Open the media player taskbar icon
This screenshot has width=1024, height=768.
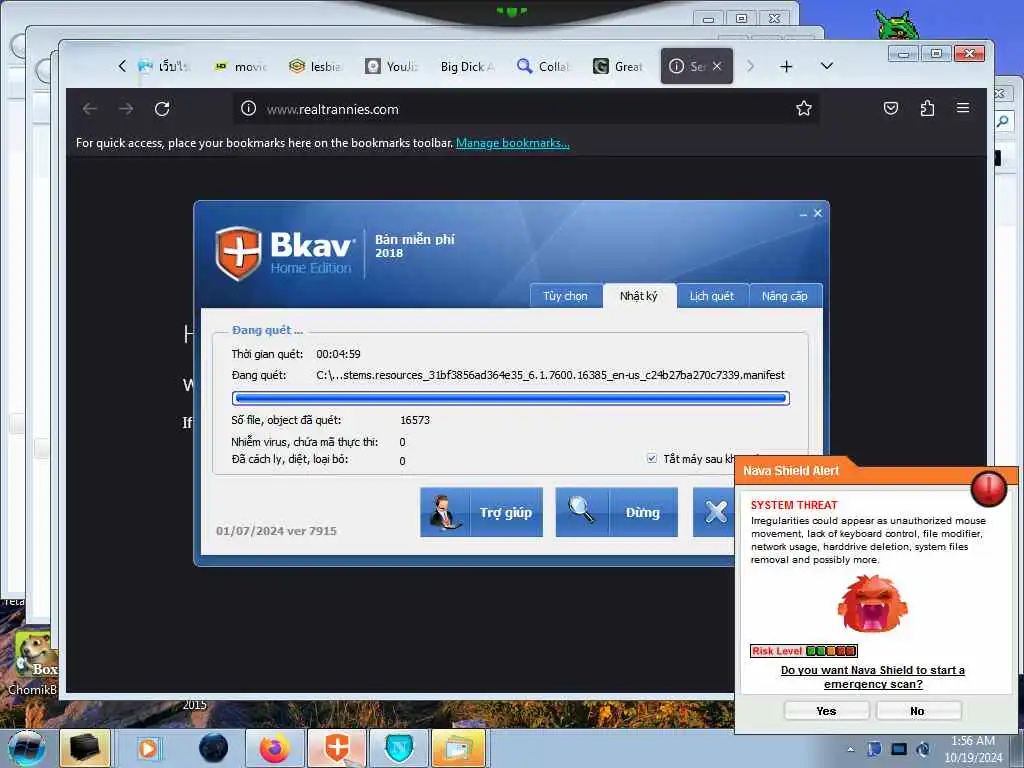click(x=149, y=748)
